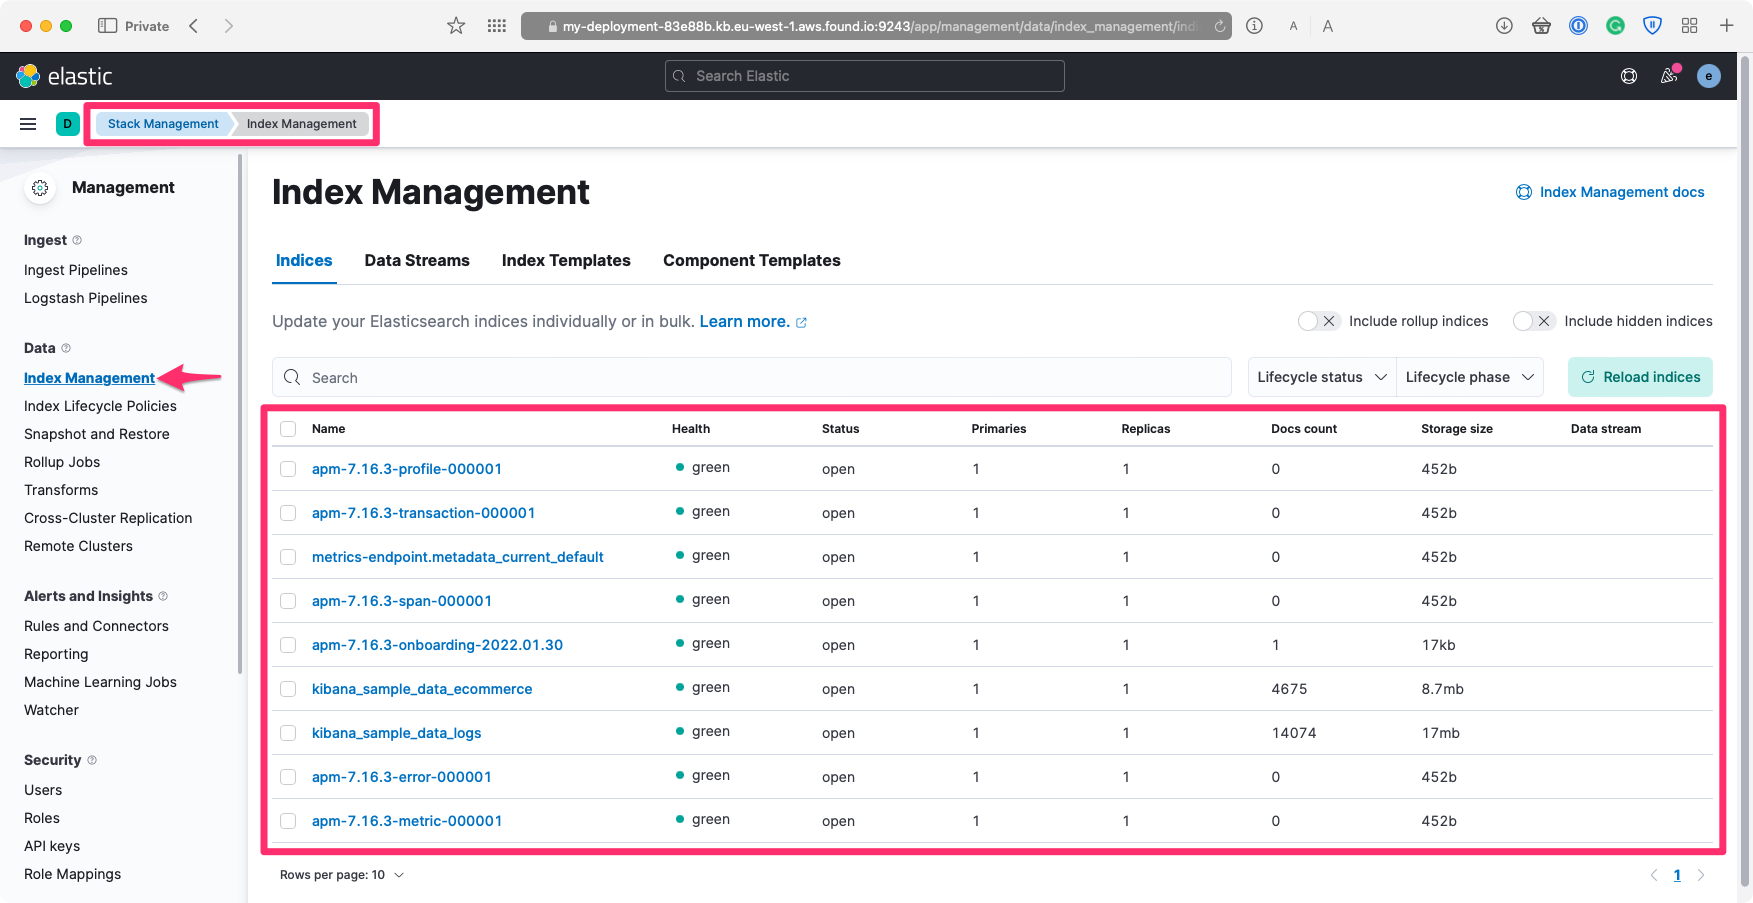Switch to the Index Templates tab

(566, 260)
